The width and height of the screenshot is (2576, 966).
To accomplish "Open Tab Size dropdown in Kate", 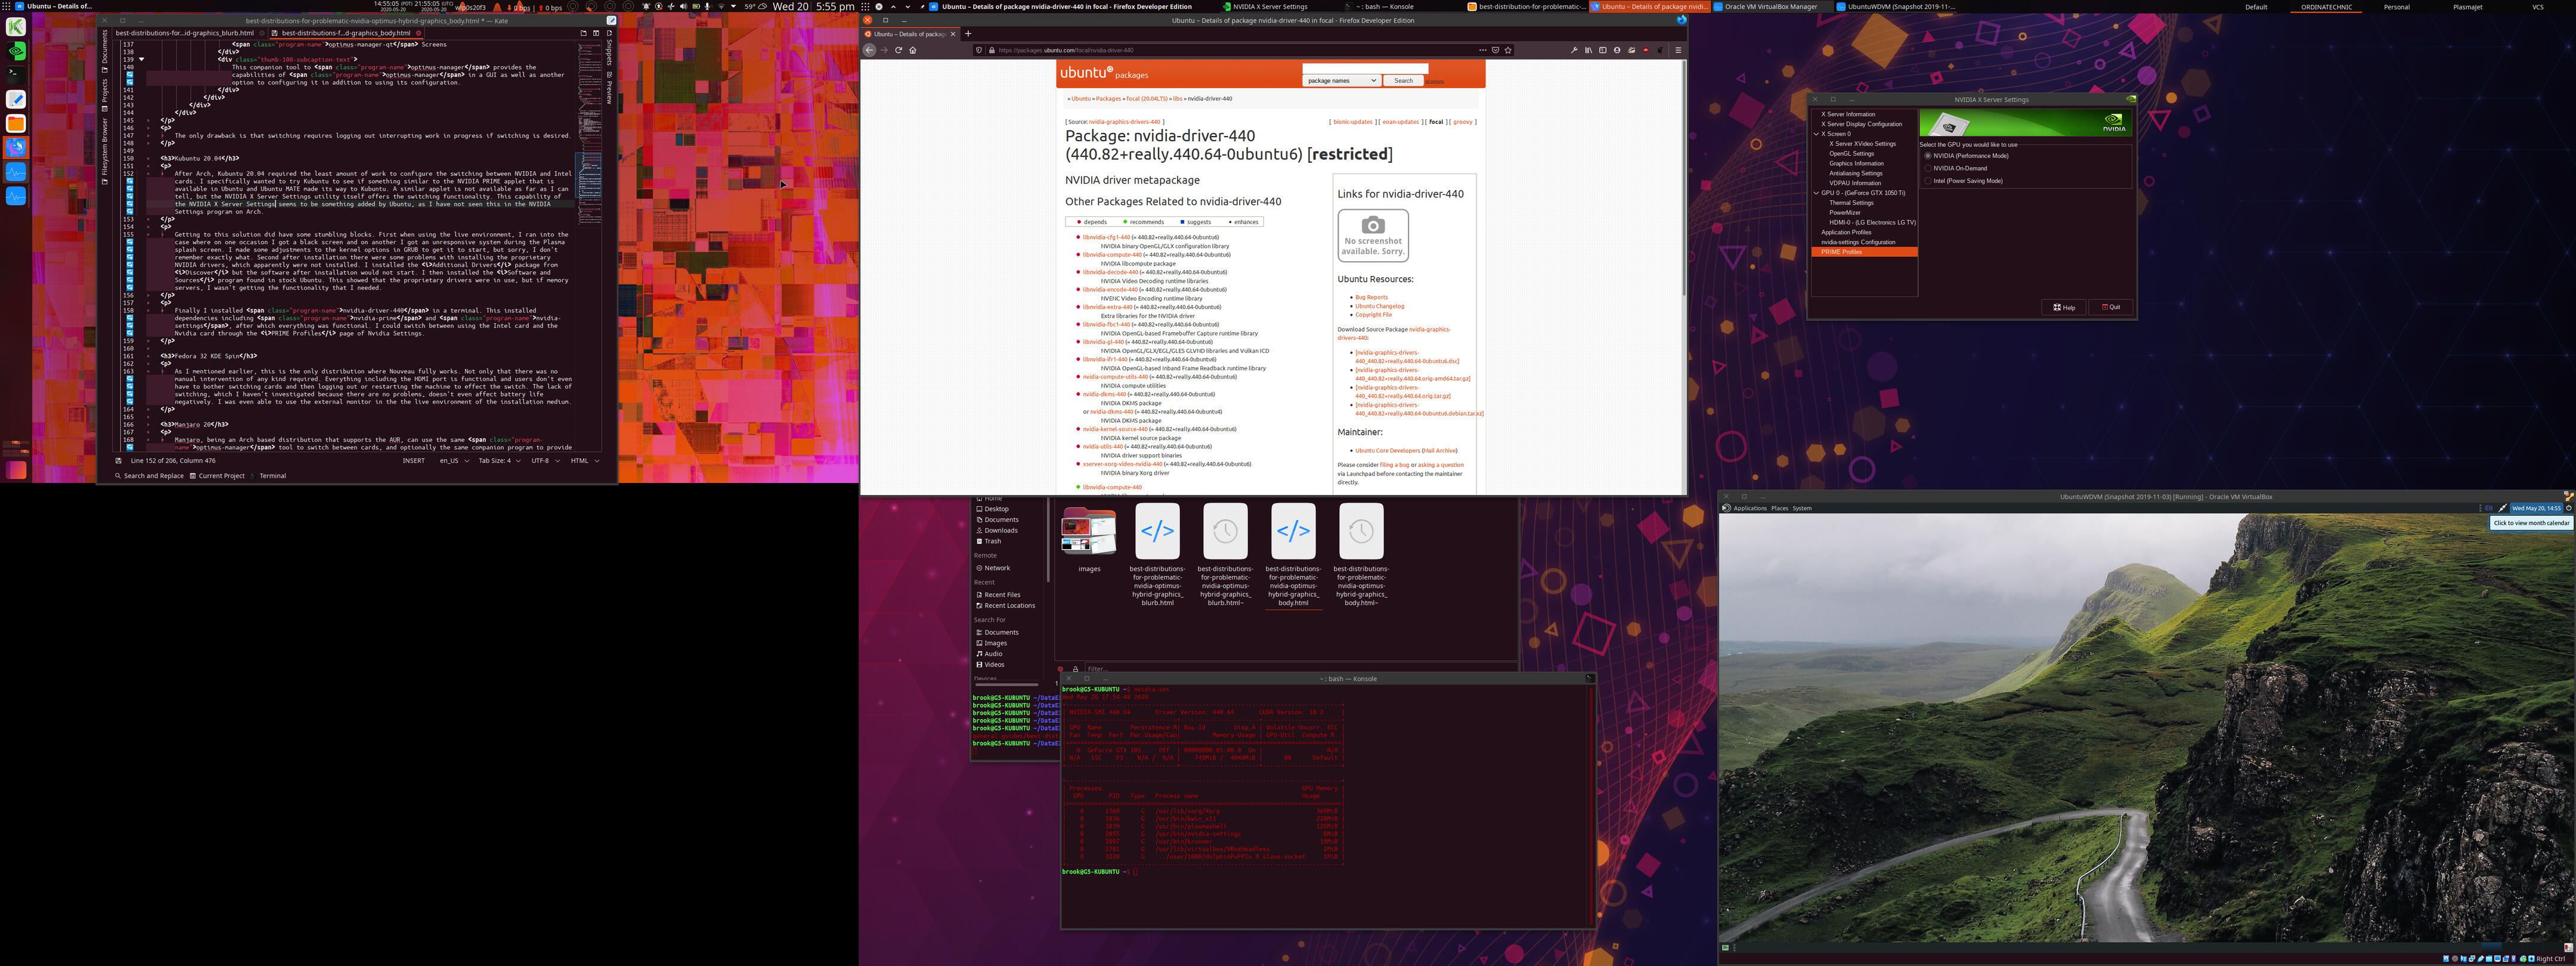I will pos(499,461).
